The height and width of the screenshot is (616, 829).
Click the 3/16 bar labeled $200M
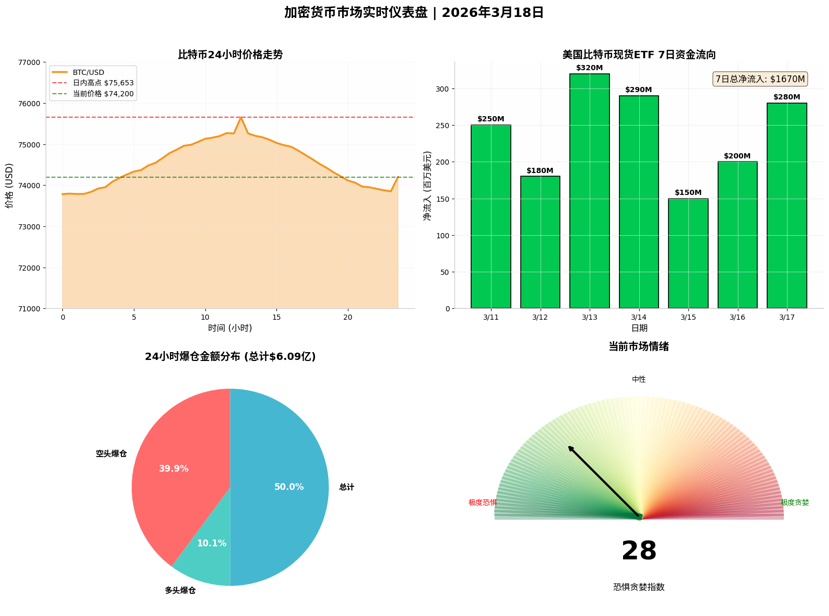click(x=737, y=234)
